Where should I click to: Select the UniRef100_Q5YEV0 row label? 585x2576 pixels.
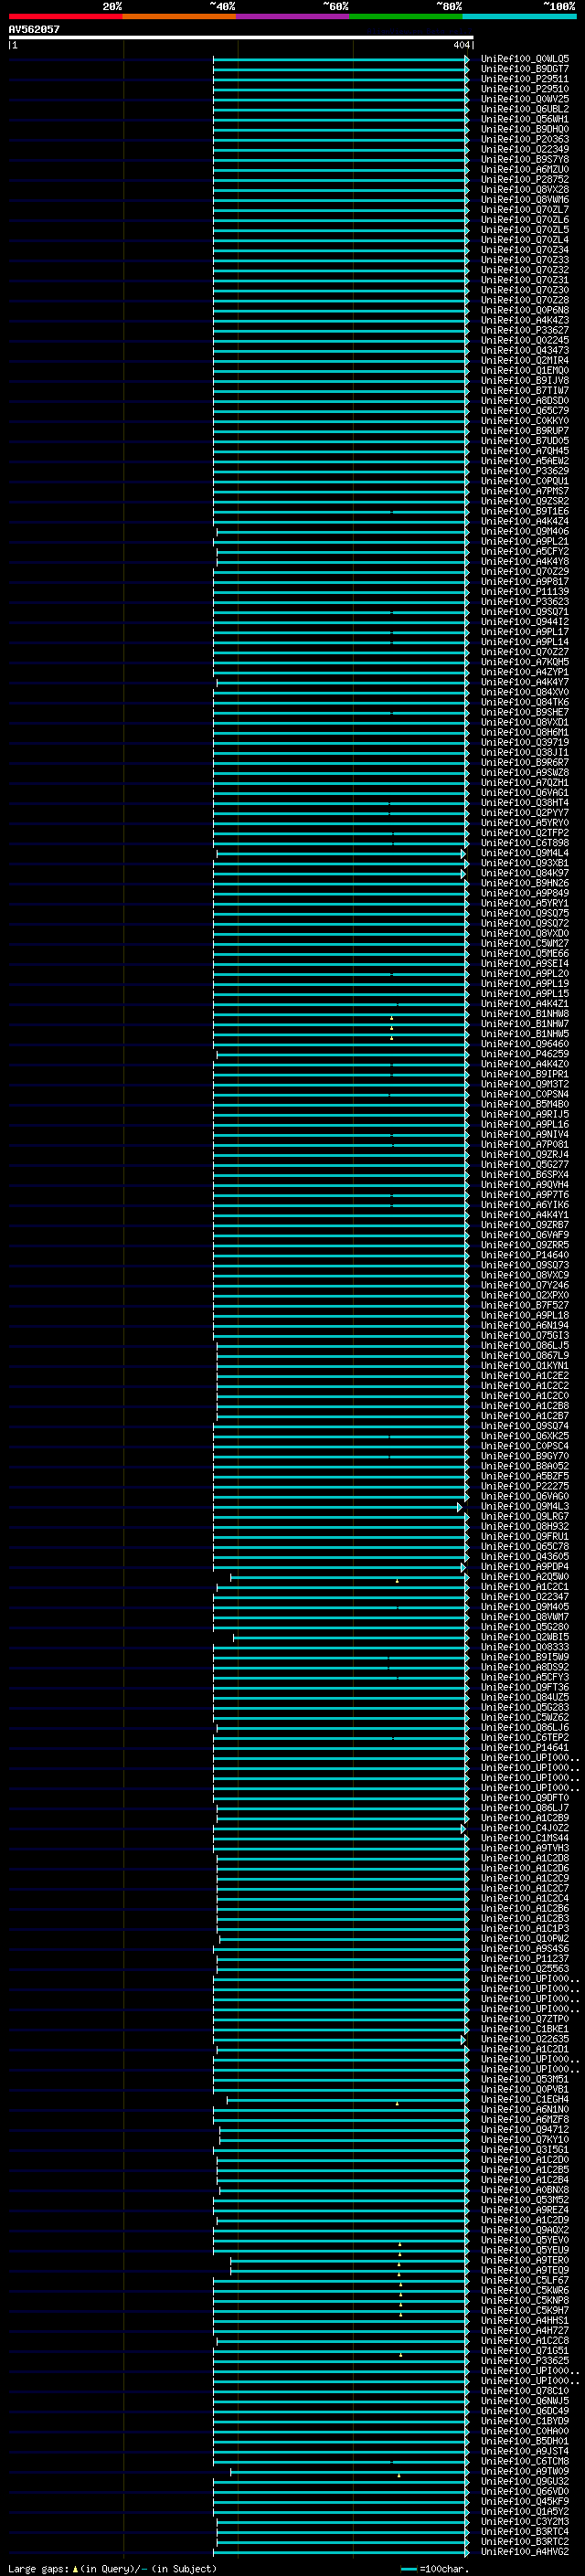pyautogui.click(x=524, y=2240)
